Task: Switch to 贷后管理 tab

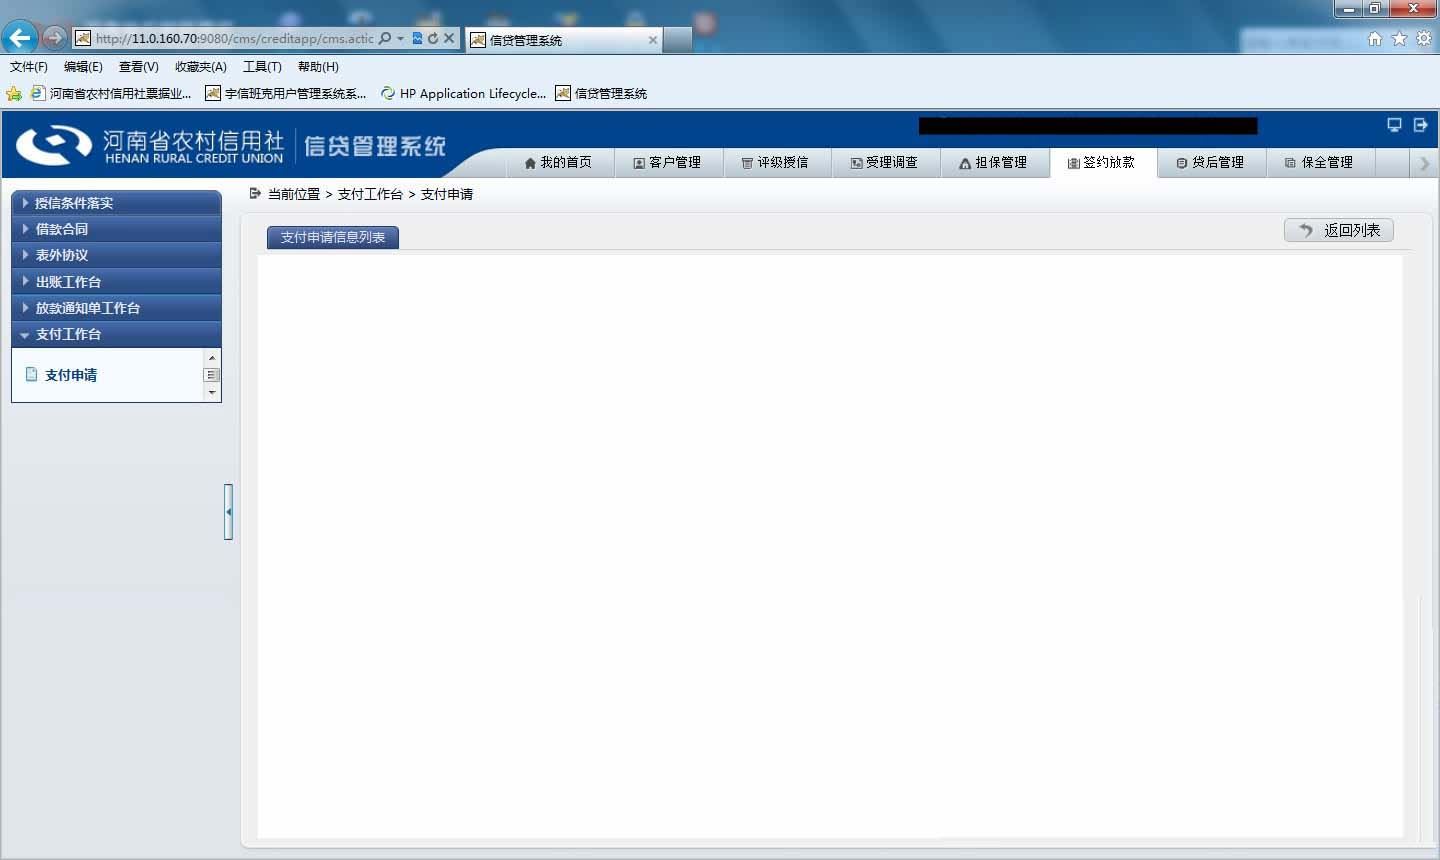Action: [x=1212, y=163]
